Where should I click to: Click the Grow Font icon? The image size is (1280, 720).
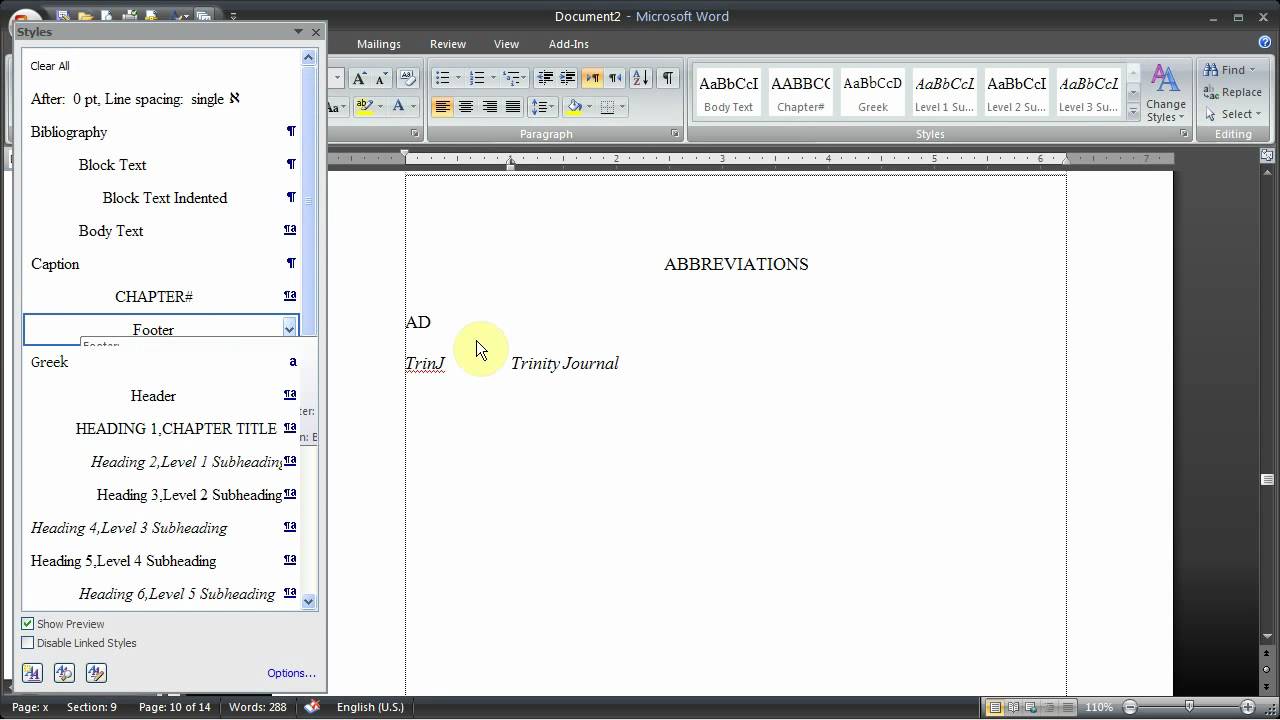tap(359, 78)
